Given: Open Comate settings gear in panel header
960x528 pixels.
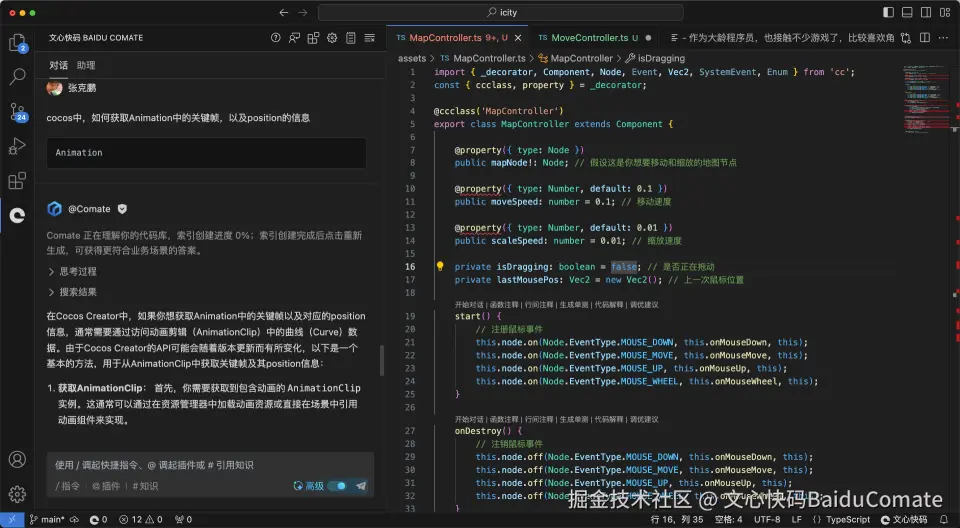Looking at the screenshot, I should (x=332, y=38).
